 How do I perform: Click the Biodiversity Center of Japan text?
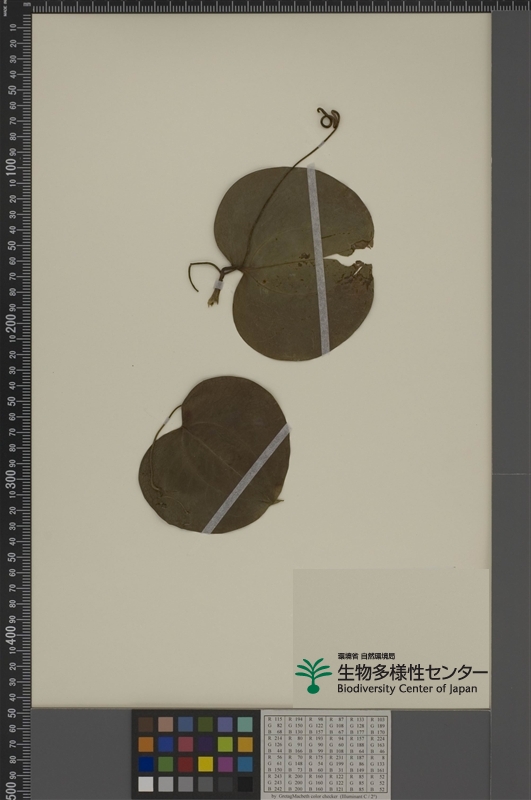click(x=407, y=689)
